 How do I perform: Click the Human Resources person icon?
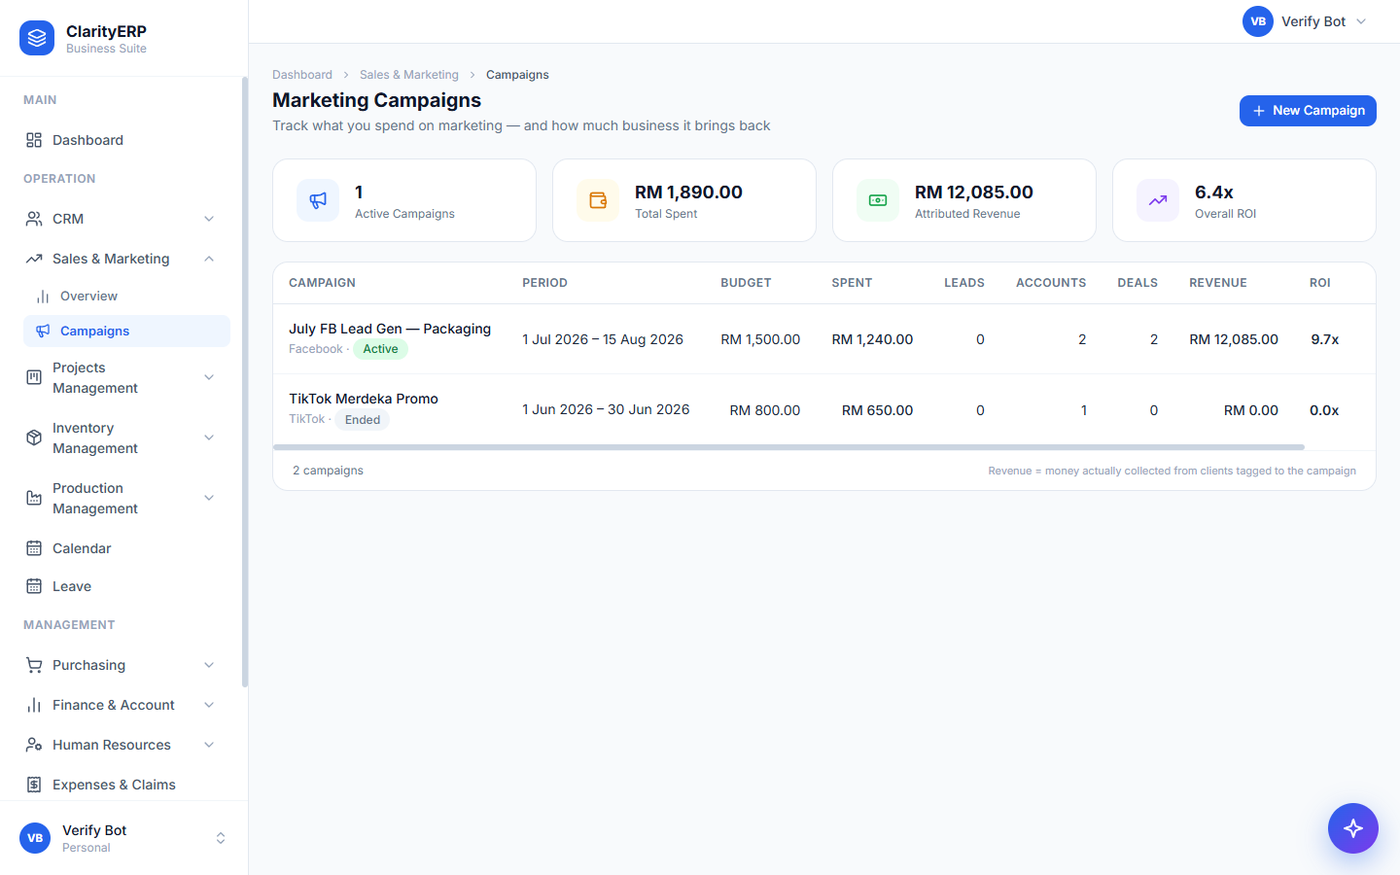click(x=34, y=745)
